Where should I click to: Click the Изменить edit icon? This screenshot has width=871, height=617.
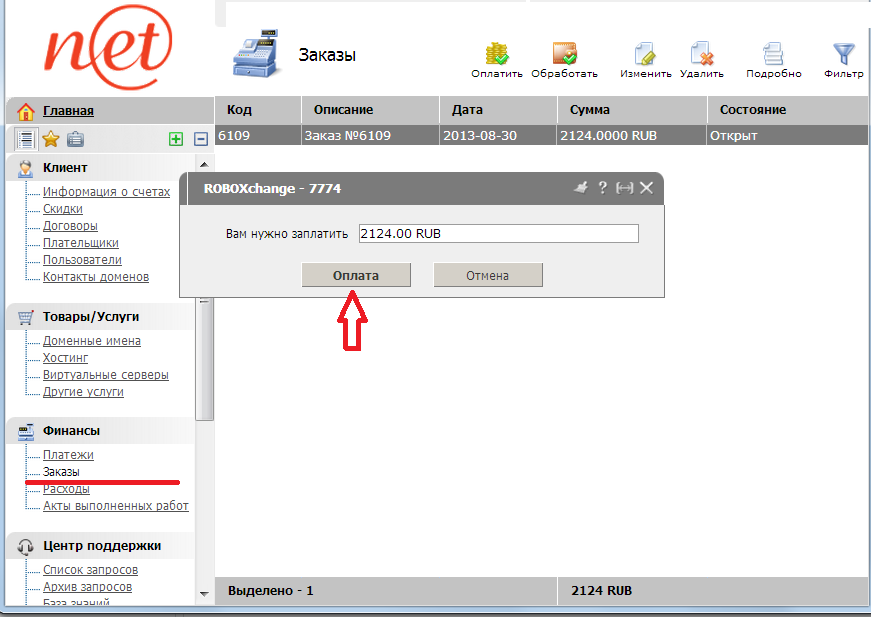point(645,54)
